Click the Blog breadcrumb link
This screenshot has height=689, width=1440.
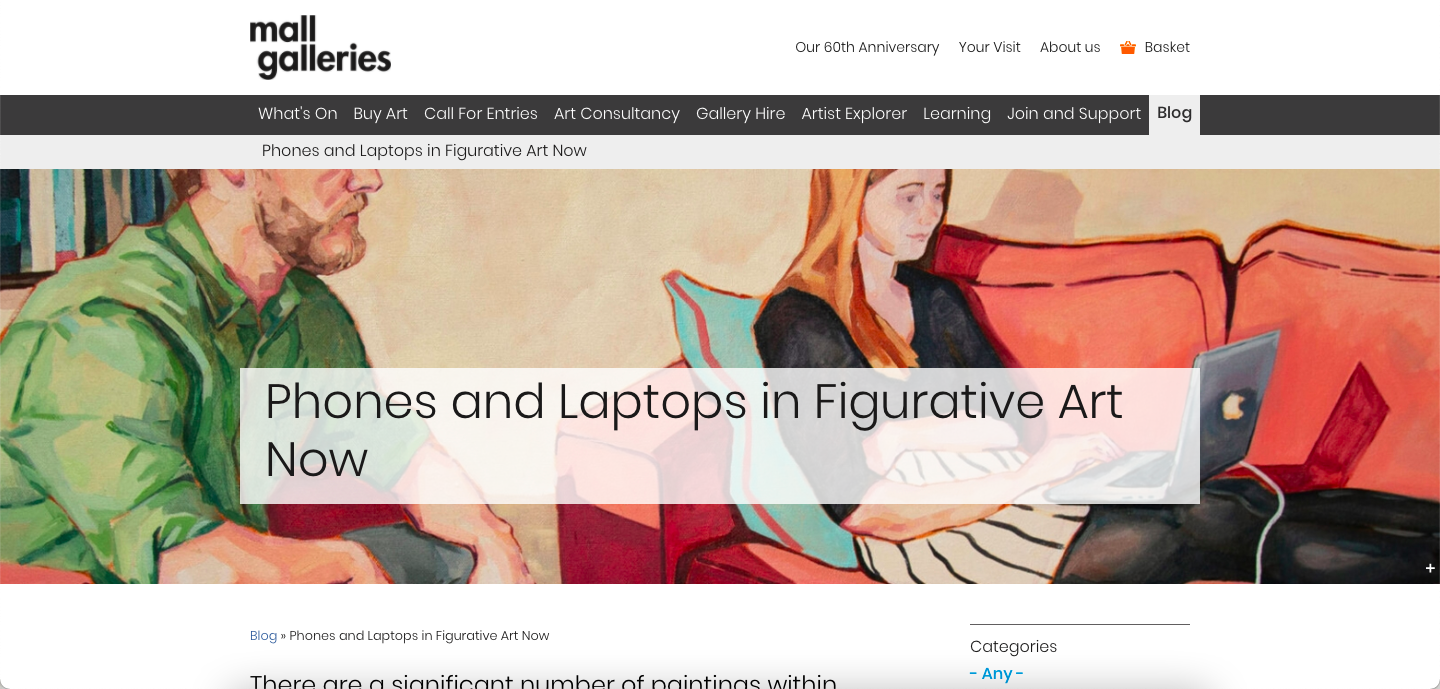pyautogui.click(x=263, y=636)
